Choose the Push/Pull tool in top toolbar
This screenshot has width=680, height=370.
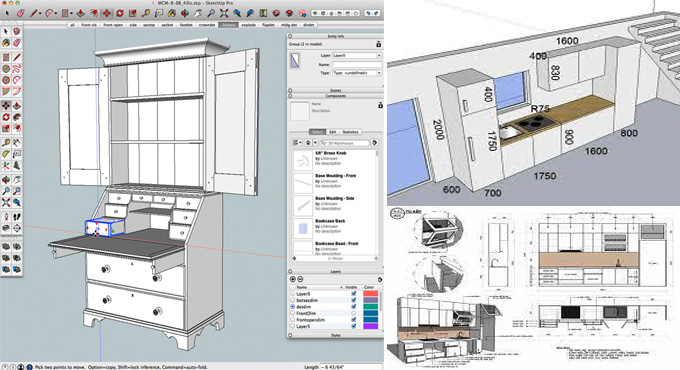(x=81, y=13)
